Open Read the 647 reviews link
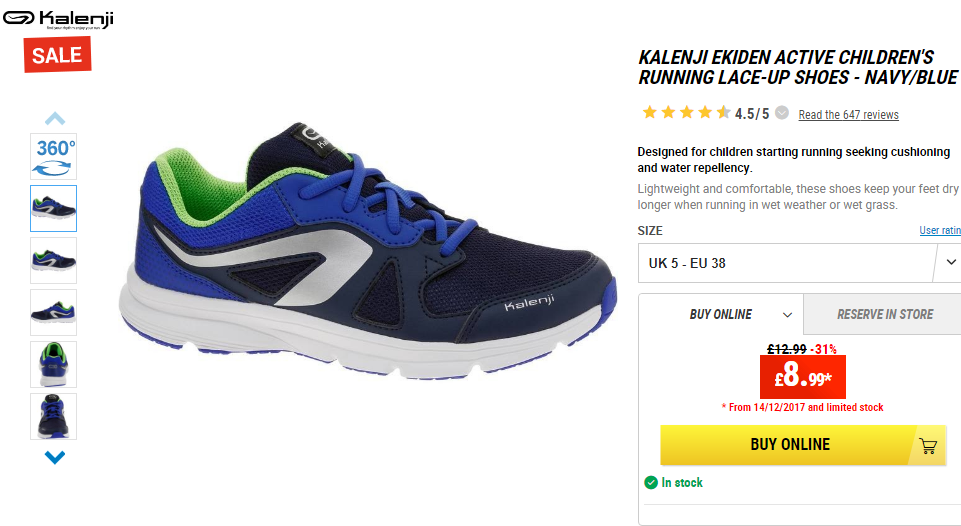 point(848,115)
